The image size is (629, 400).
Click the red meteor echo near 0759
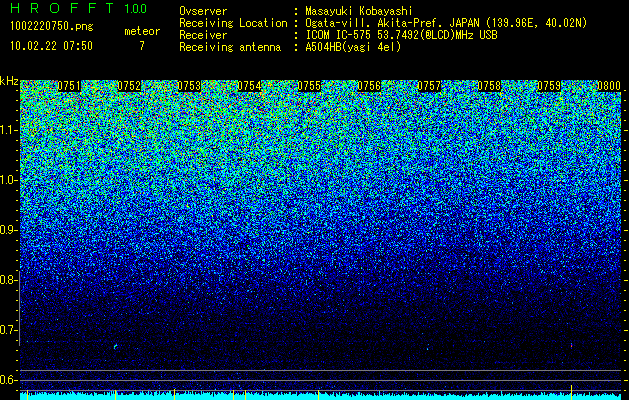pyautogui.click(x=571, y=345)
